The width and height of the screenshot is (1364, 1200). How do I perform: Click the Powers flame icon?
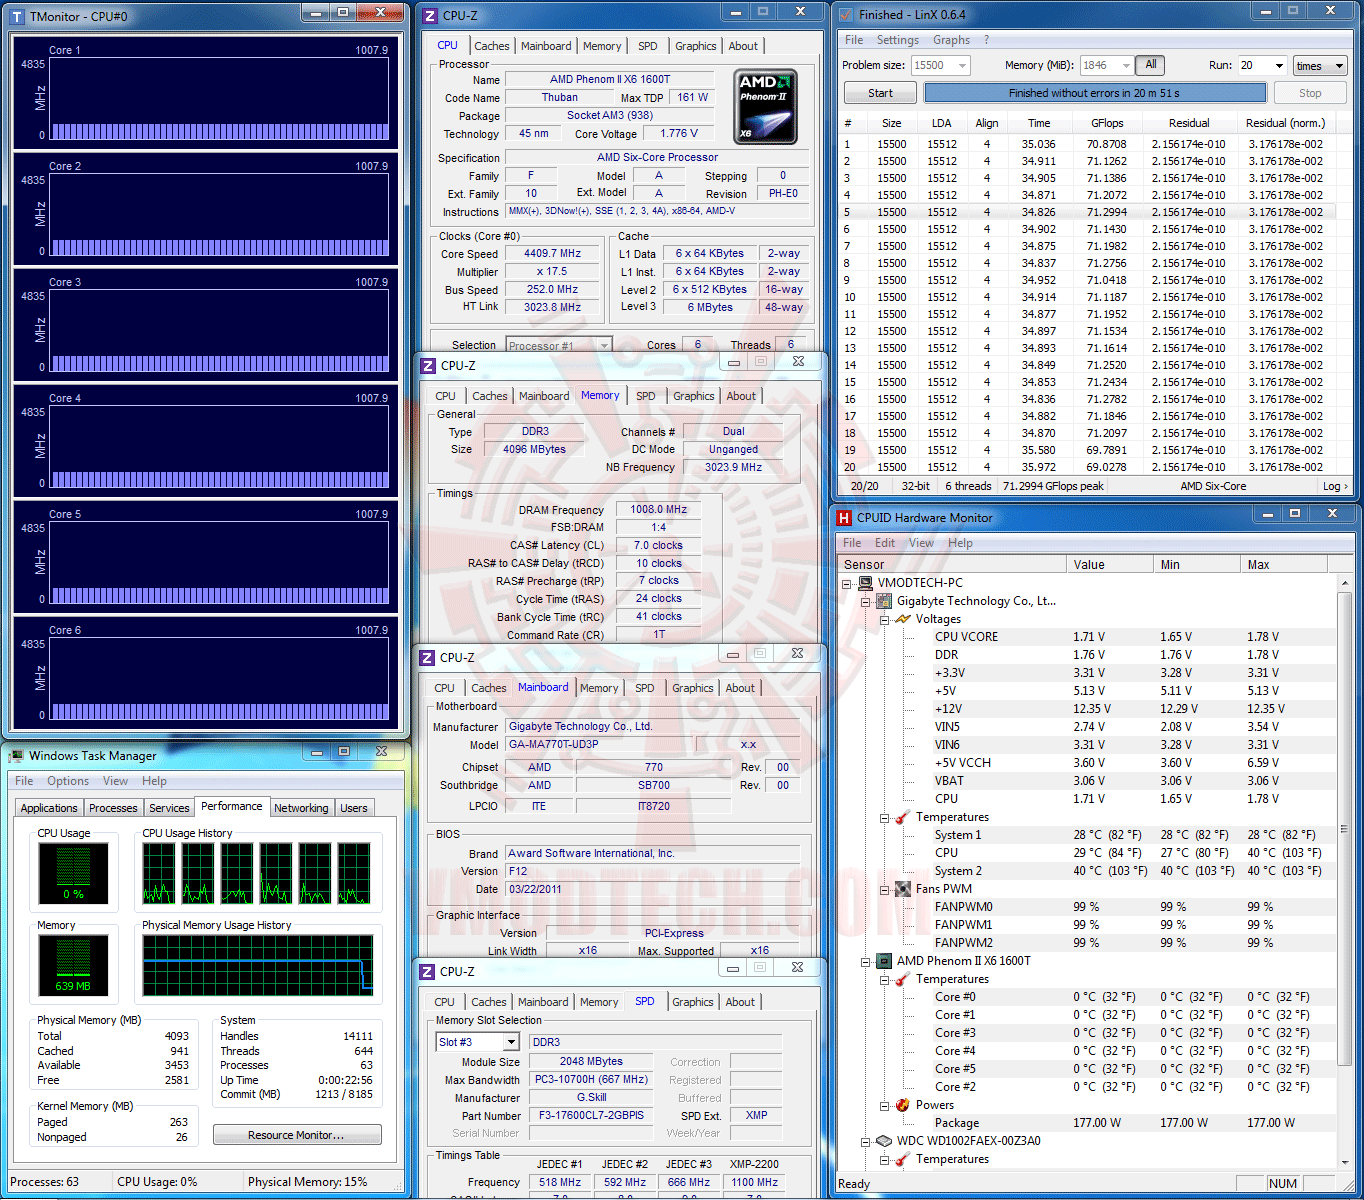point(903,1105)
